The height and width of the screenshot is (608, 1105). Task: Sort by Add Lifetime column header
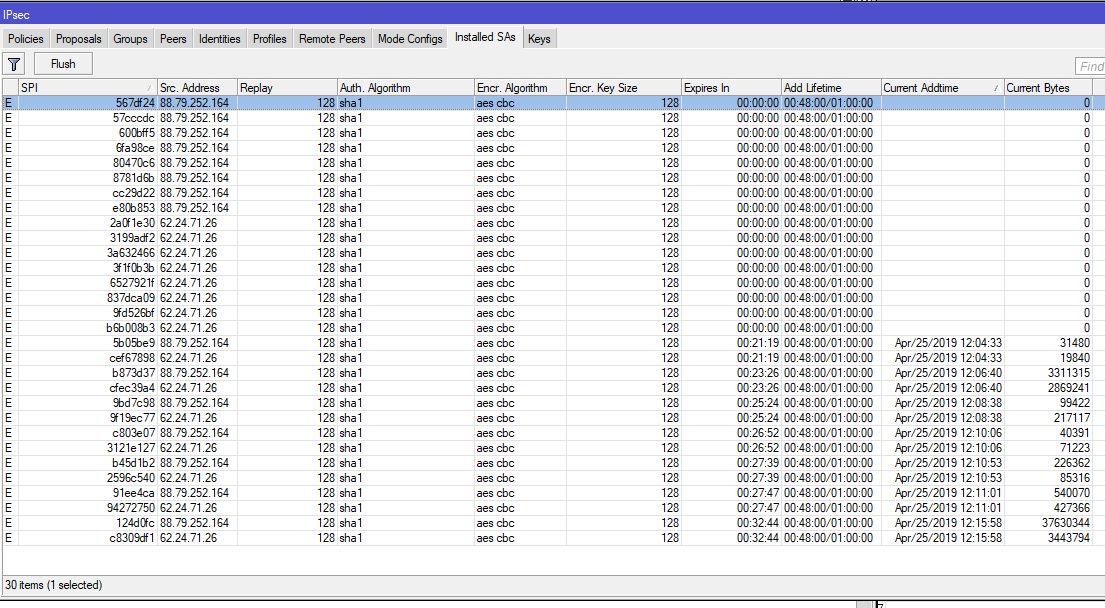[832, 87]
